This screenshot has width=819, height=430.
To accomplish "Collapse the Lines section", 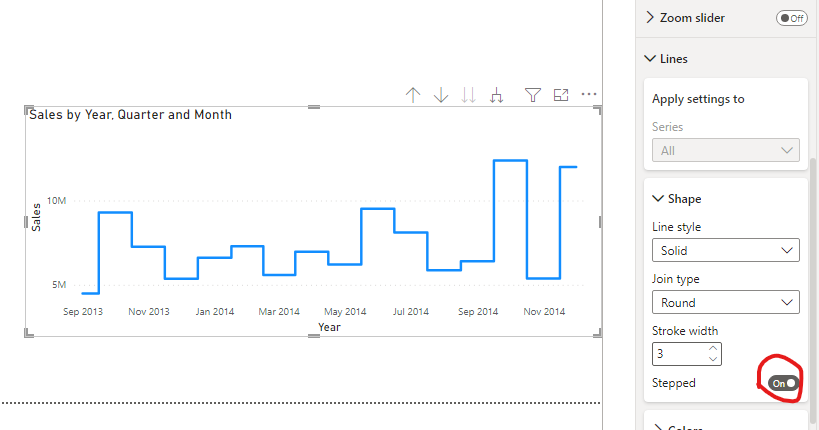I will [x=650, y=59].
